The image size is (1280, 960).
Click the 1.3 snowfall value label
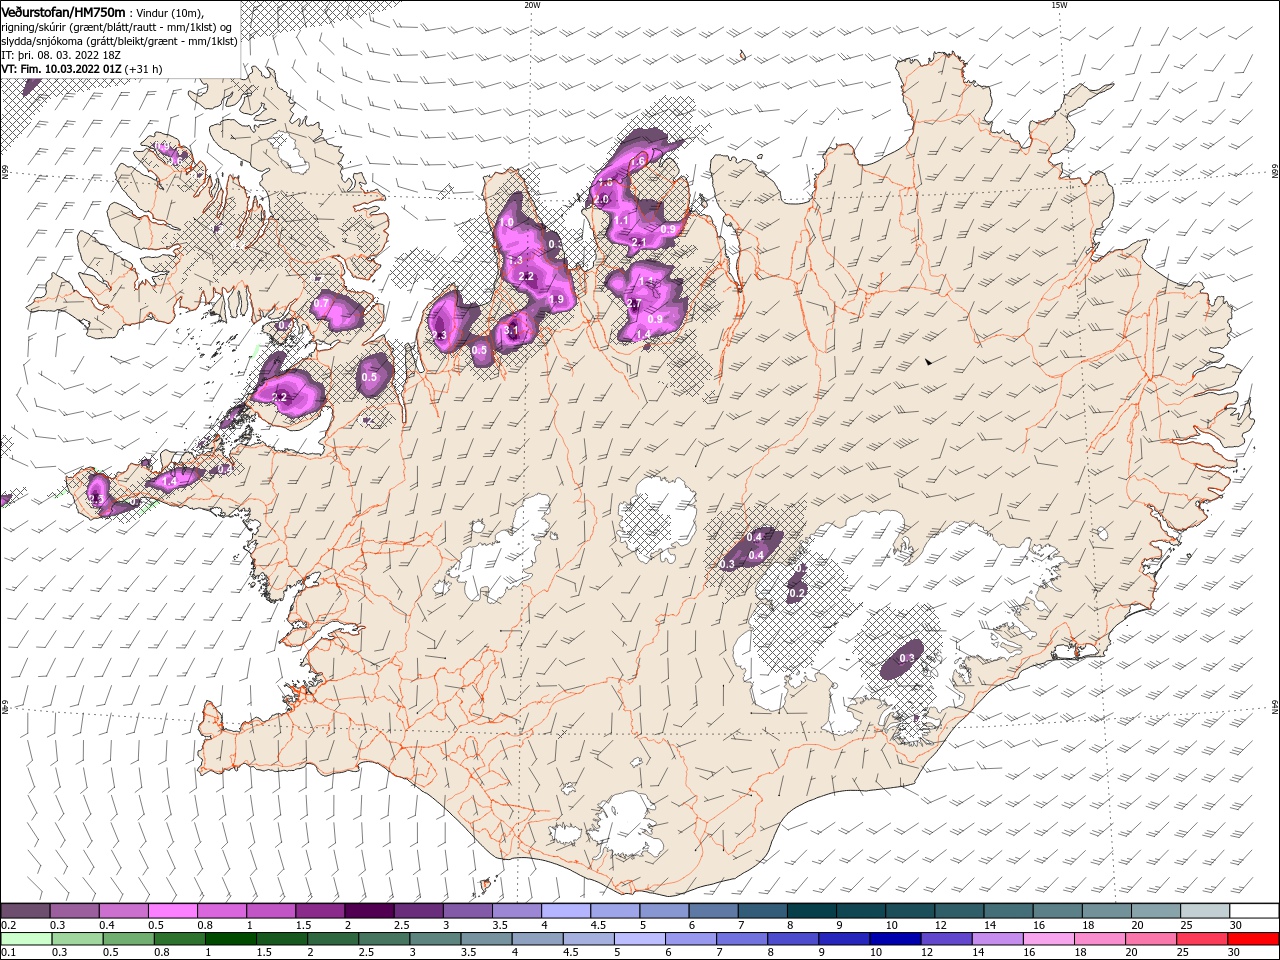click(515, 260)
